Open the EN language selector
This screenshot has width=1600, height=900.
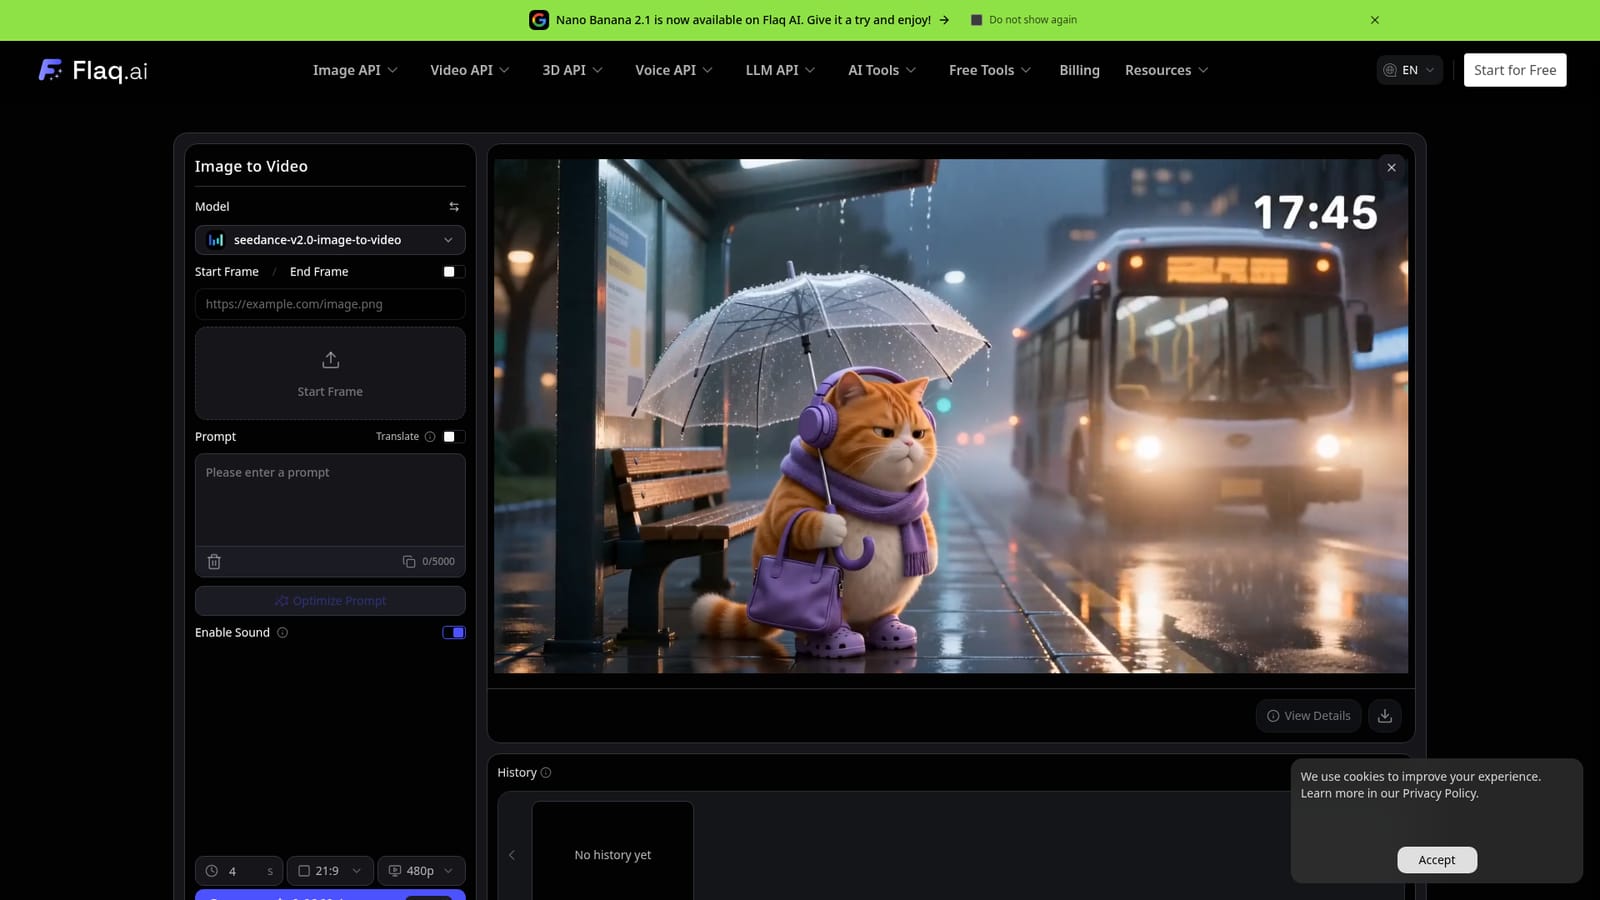1410,70
